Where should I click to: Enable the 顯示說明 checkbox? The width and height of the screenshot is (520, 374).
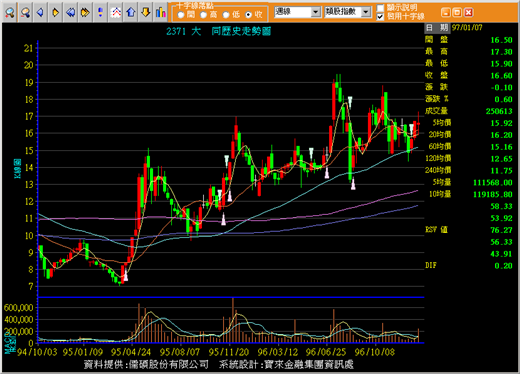[x=380, y=8]
